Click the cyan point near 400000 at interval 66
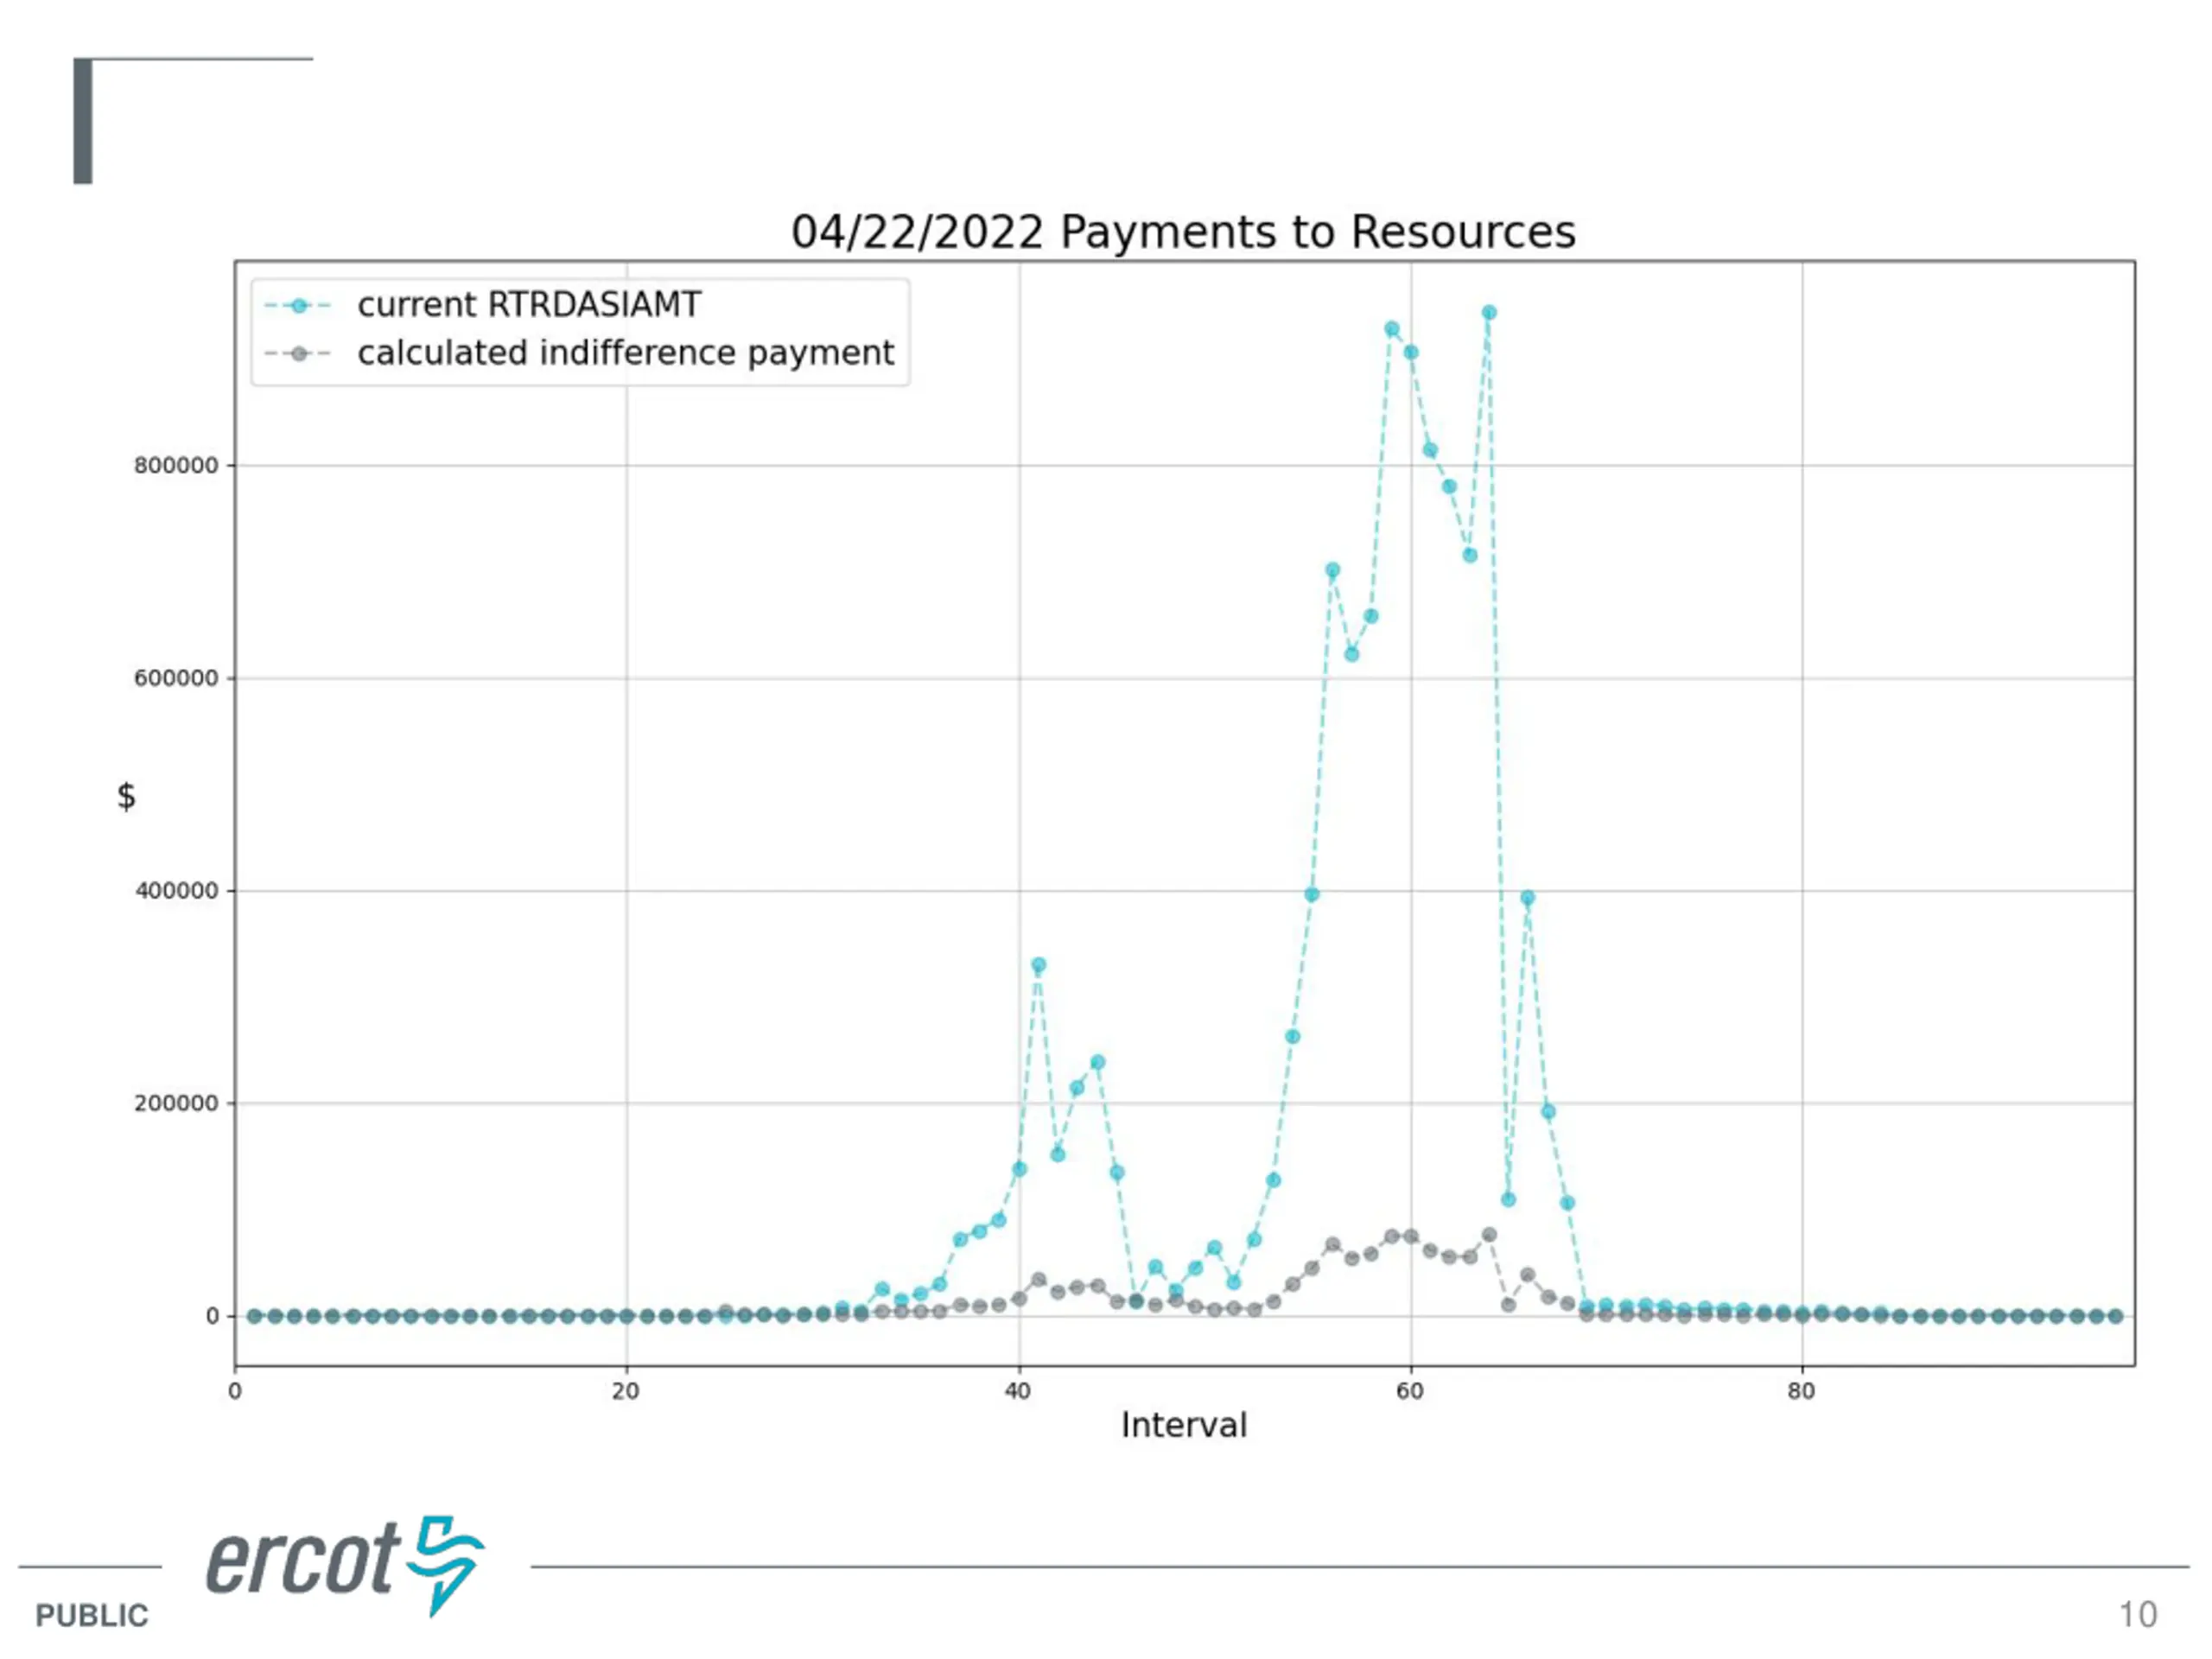This screenshot has width=2212, height=1659. (1528, 898)
